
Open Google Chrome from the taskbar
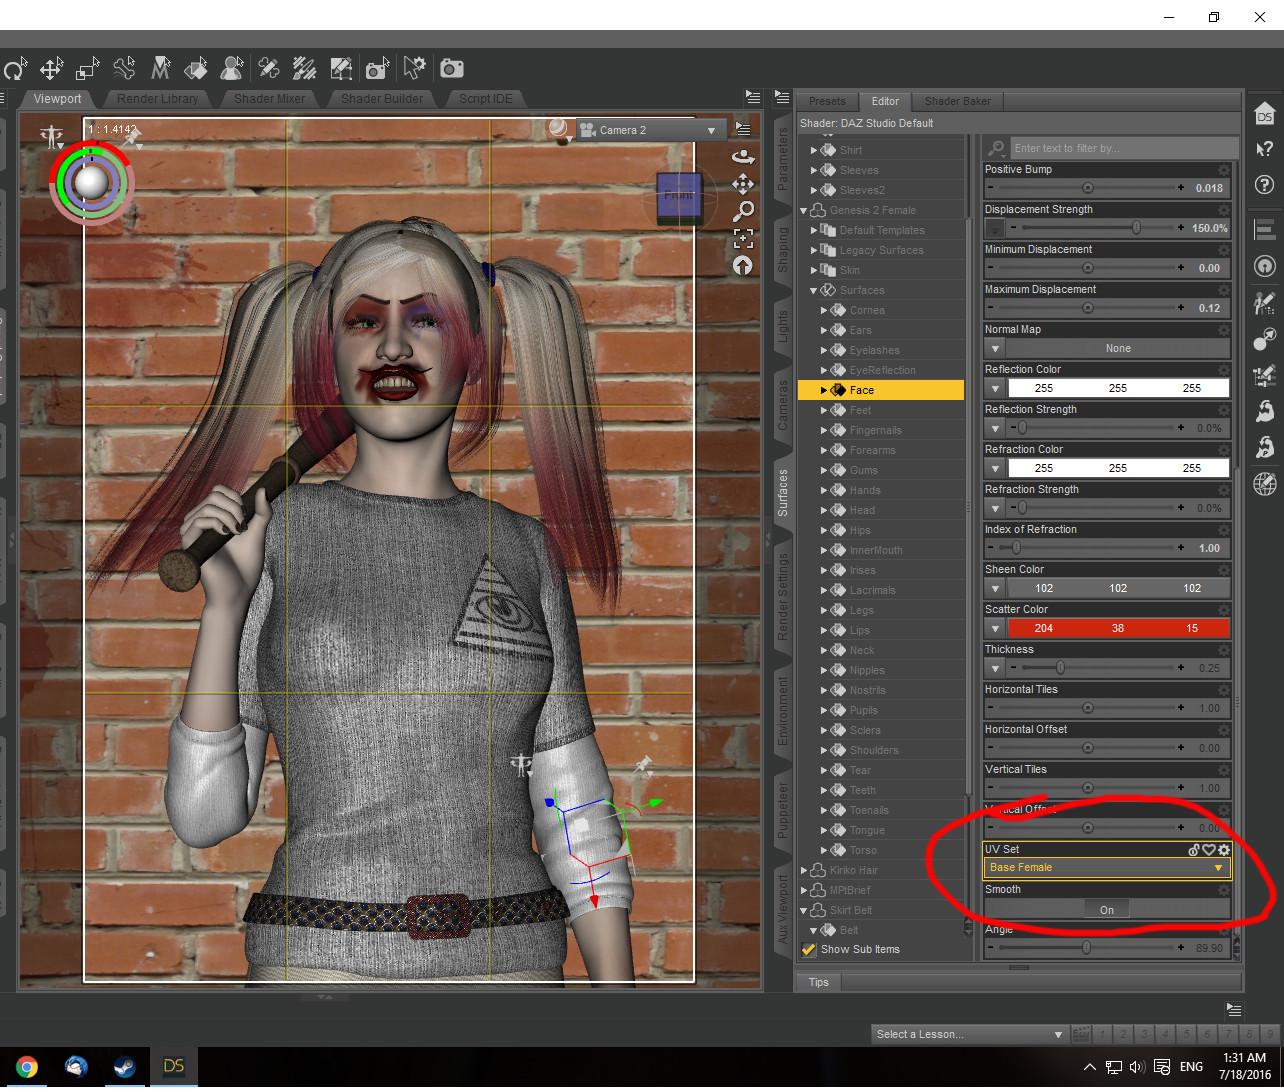(27, 1067)
